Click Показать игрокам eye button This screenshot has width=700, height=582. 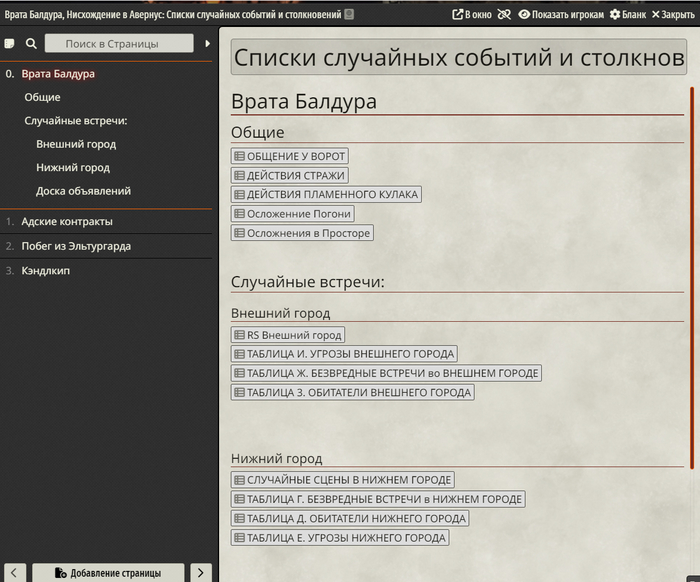tap(560, 15)
